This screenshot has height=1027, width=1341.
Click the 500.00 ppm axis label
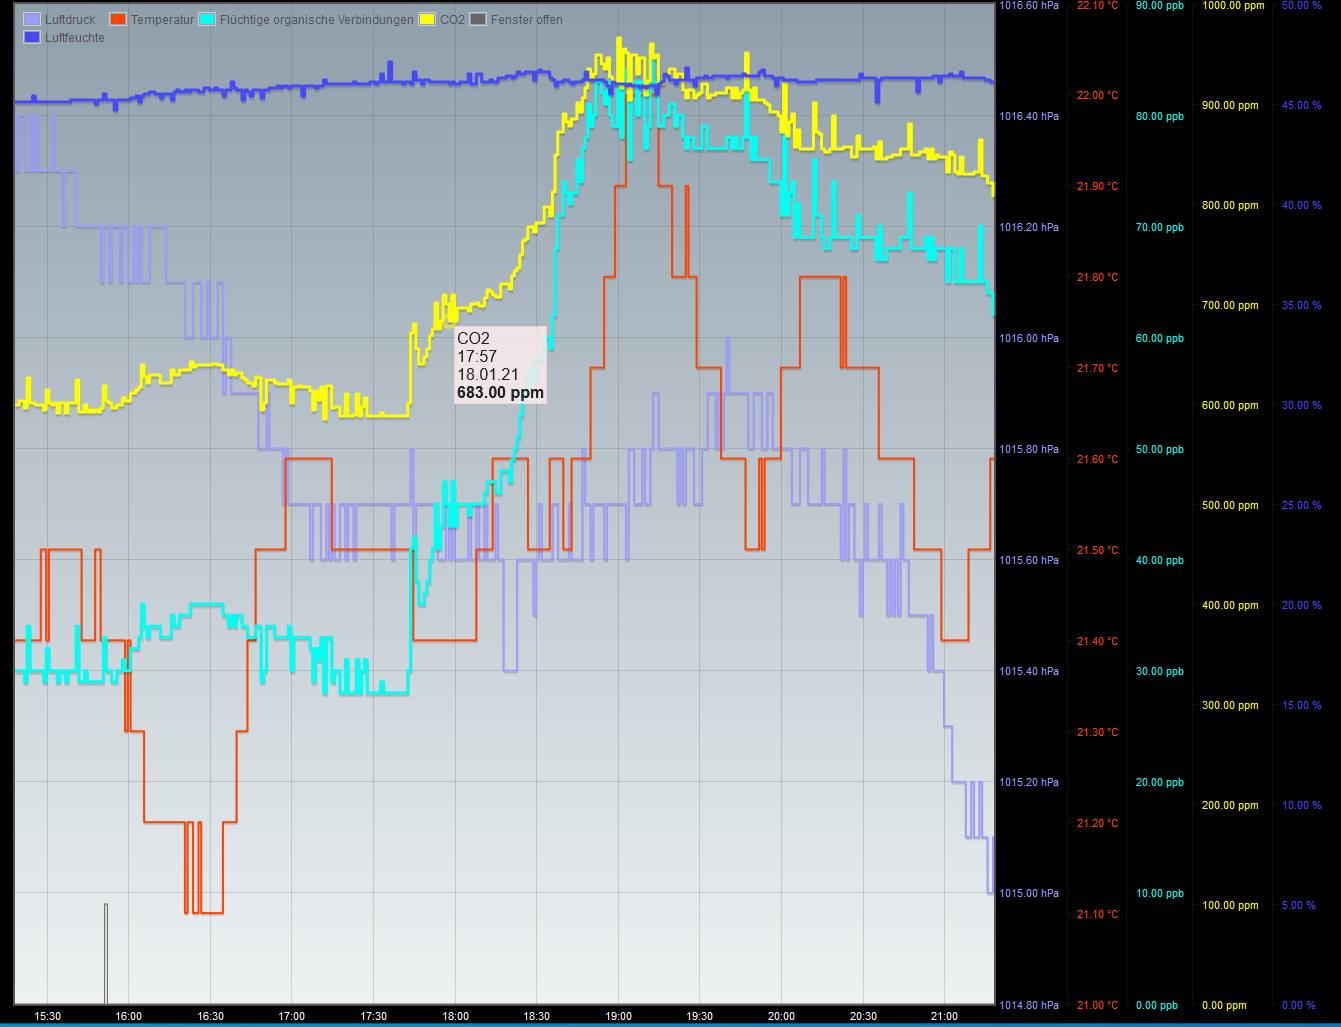click(1230, 505)
